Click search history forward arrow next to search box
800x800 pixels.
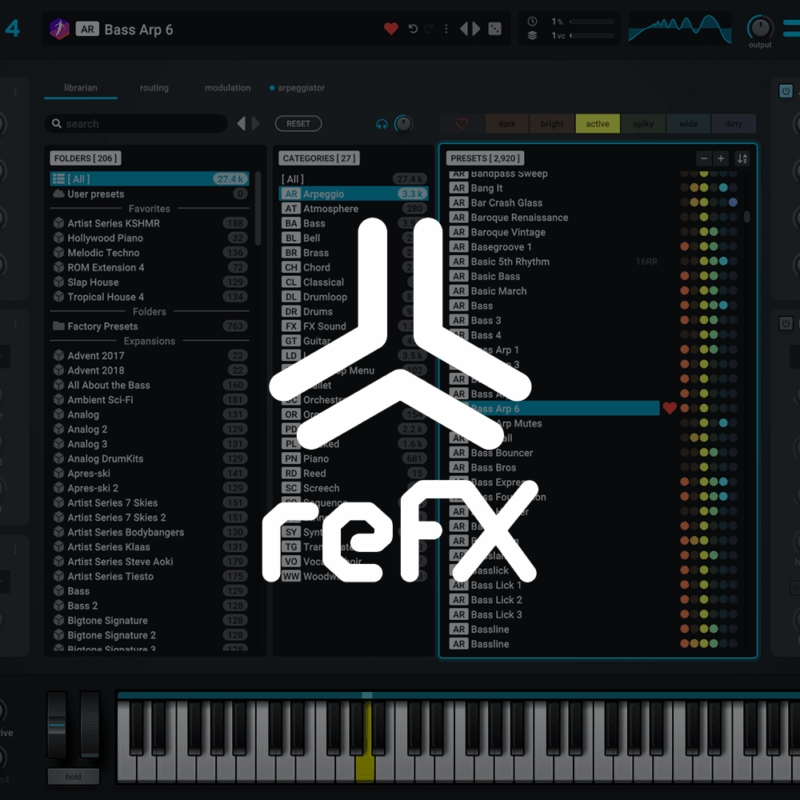click(x=256, y=123)
